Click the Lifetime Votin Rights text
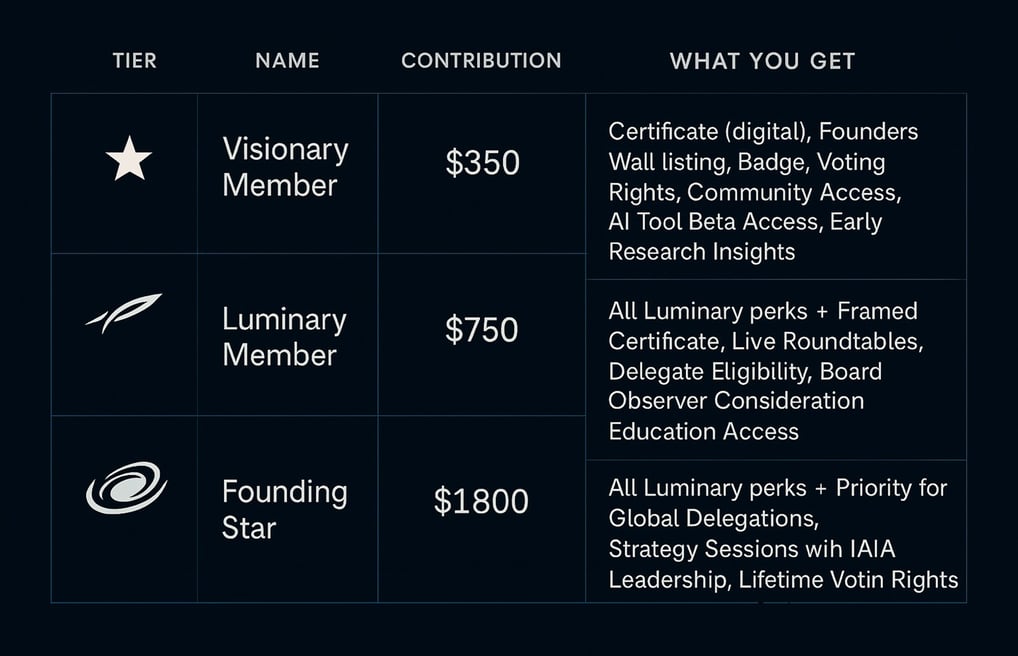The image size is (1018, 656). coord(848,579)
